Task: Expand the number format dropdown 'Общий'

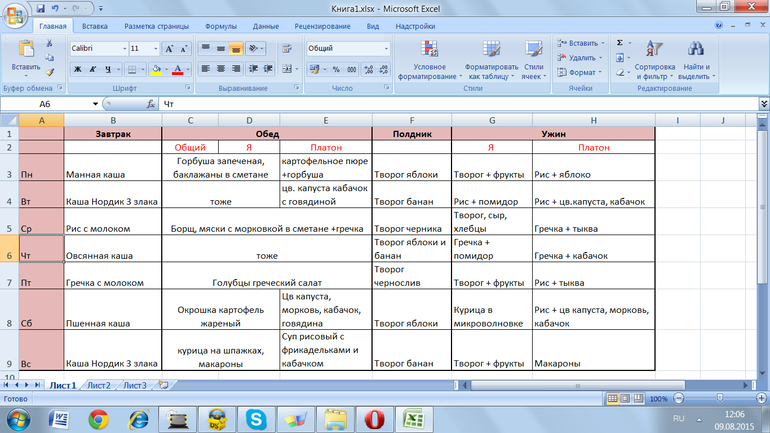Action: click(x=386, y=48)
